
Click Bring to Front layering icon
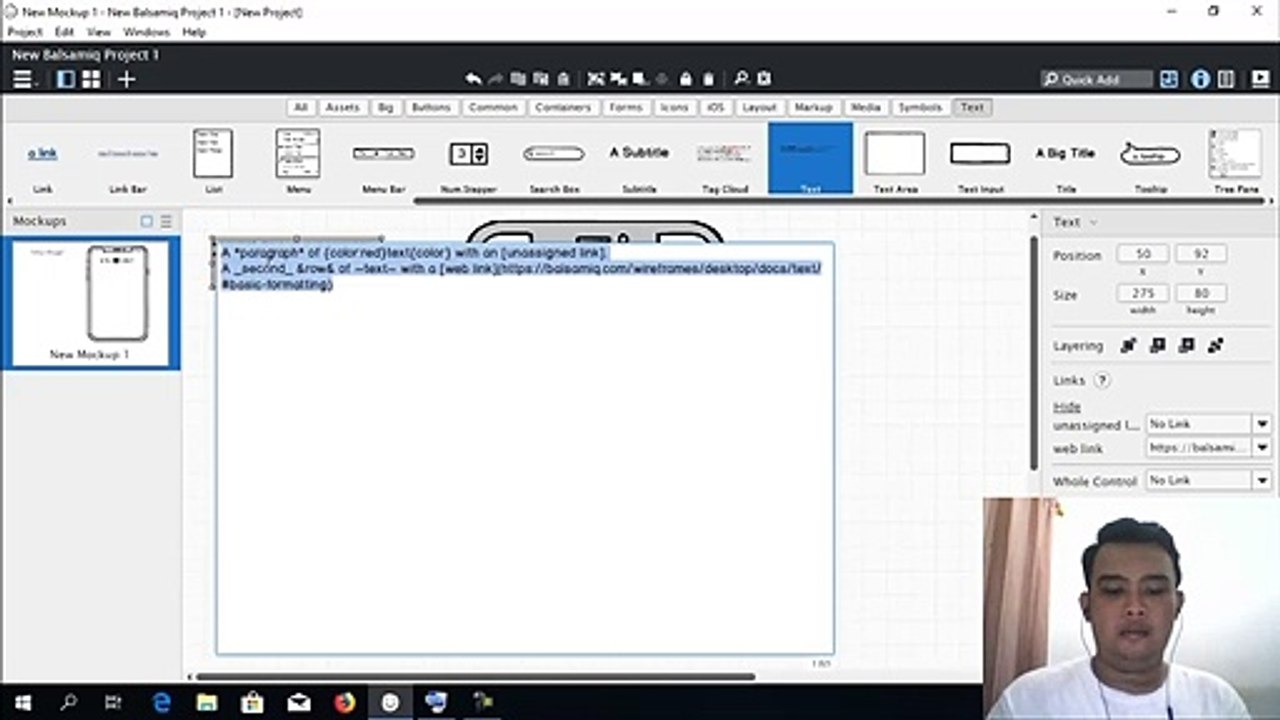pos(1129,346)
